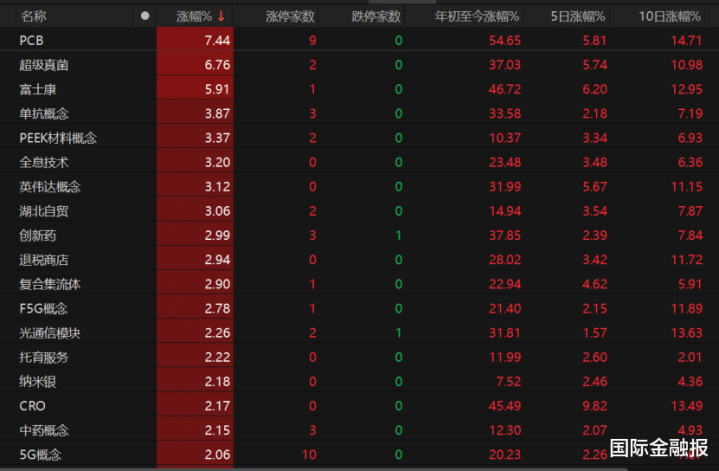Click 5G概念's limit-up count 10

click(309, 454)
